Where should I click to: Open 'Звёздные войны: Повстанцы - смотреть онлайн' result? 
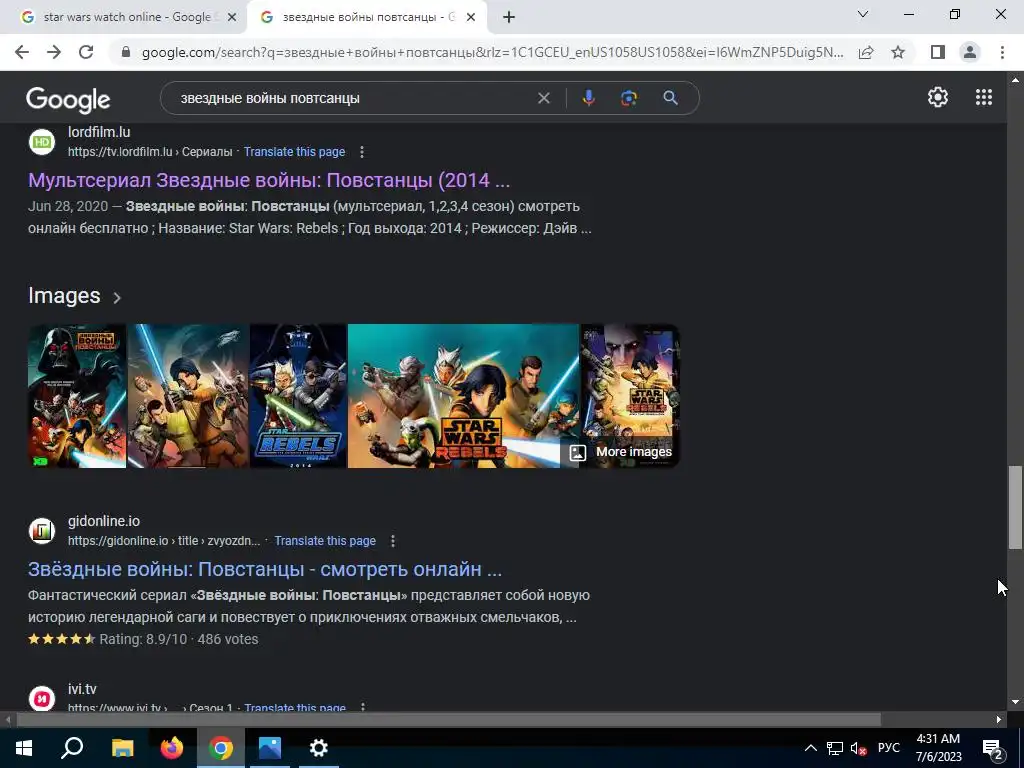[265, 569]
